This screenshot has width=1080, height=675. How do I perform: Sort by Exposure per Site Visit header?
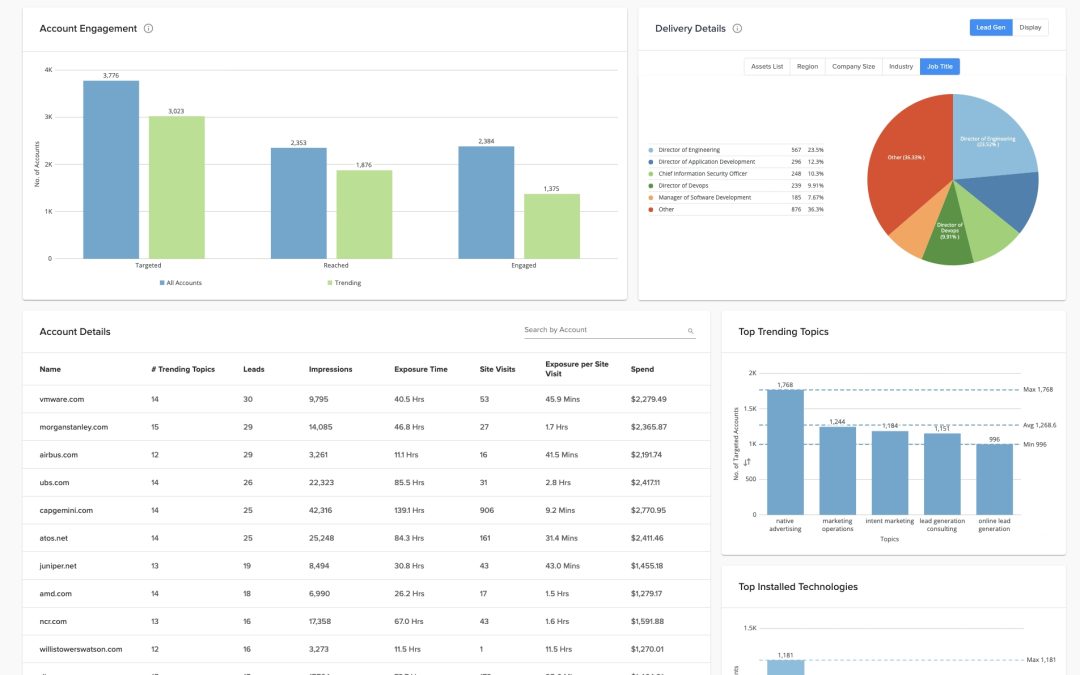coord(577,369)
